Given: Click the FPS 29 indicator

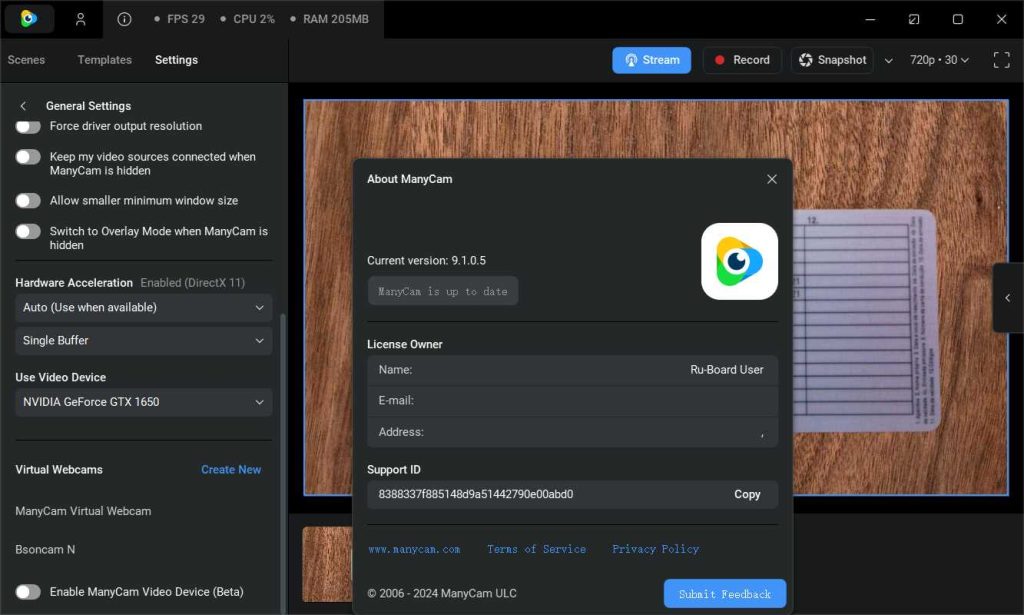Looking at the screenshot, I should 180,19.
